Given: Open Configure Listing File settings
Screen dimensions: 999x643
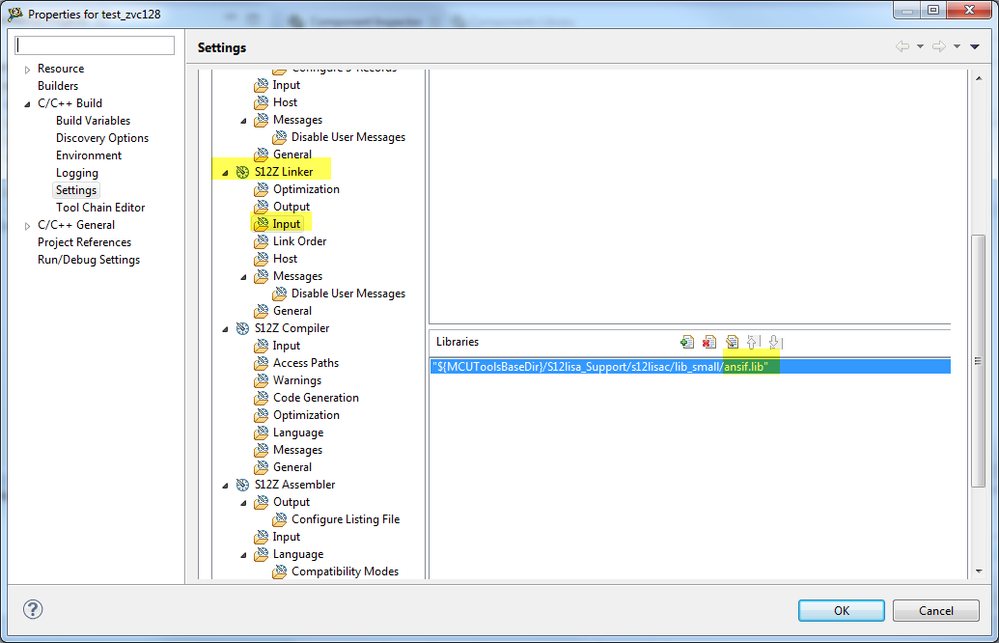Looking at the screenshot, I should click(345, 519).
